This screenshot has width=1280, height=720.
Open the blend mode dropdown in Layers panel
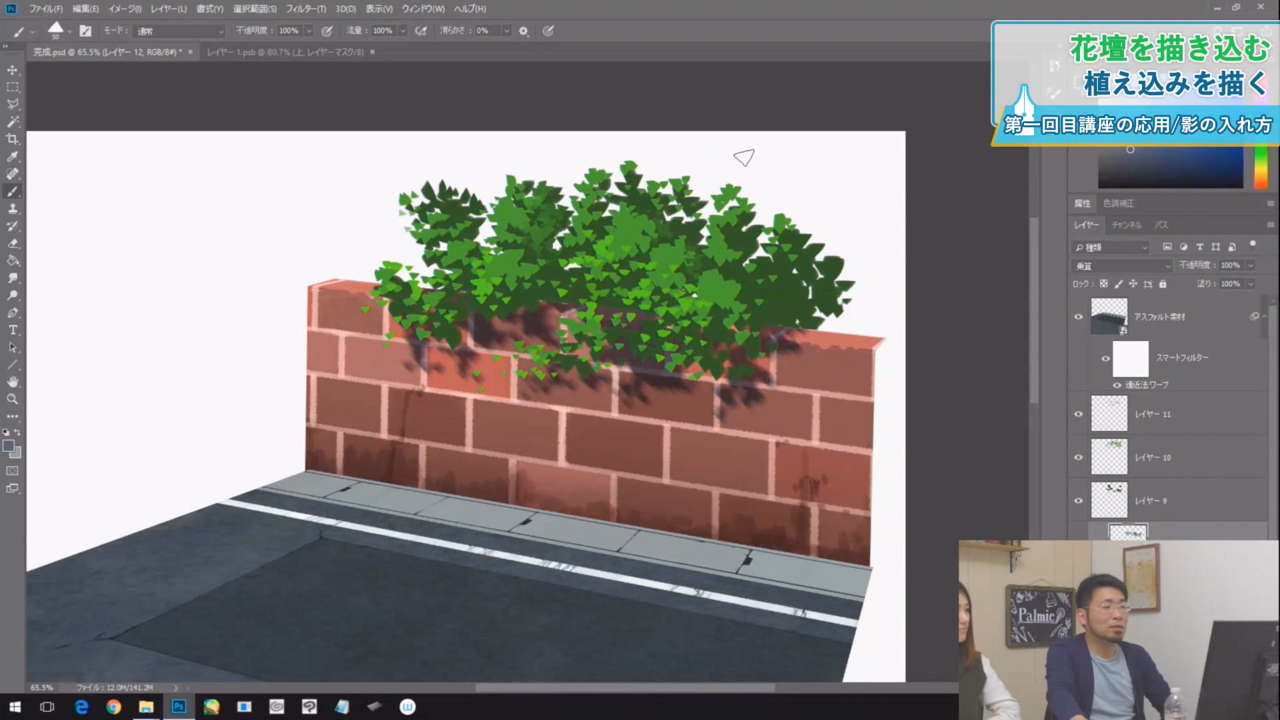(1121, 266)
